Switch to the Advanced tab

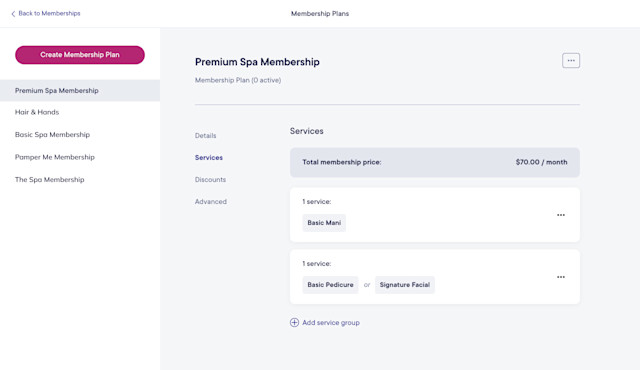(211, 202)
